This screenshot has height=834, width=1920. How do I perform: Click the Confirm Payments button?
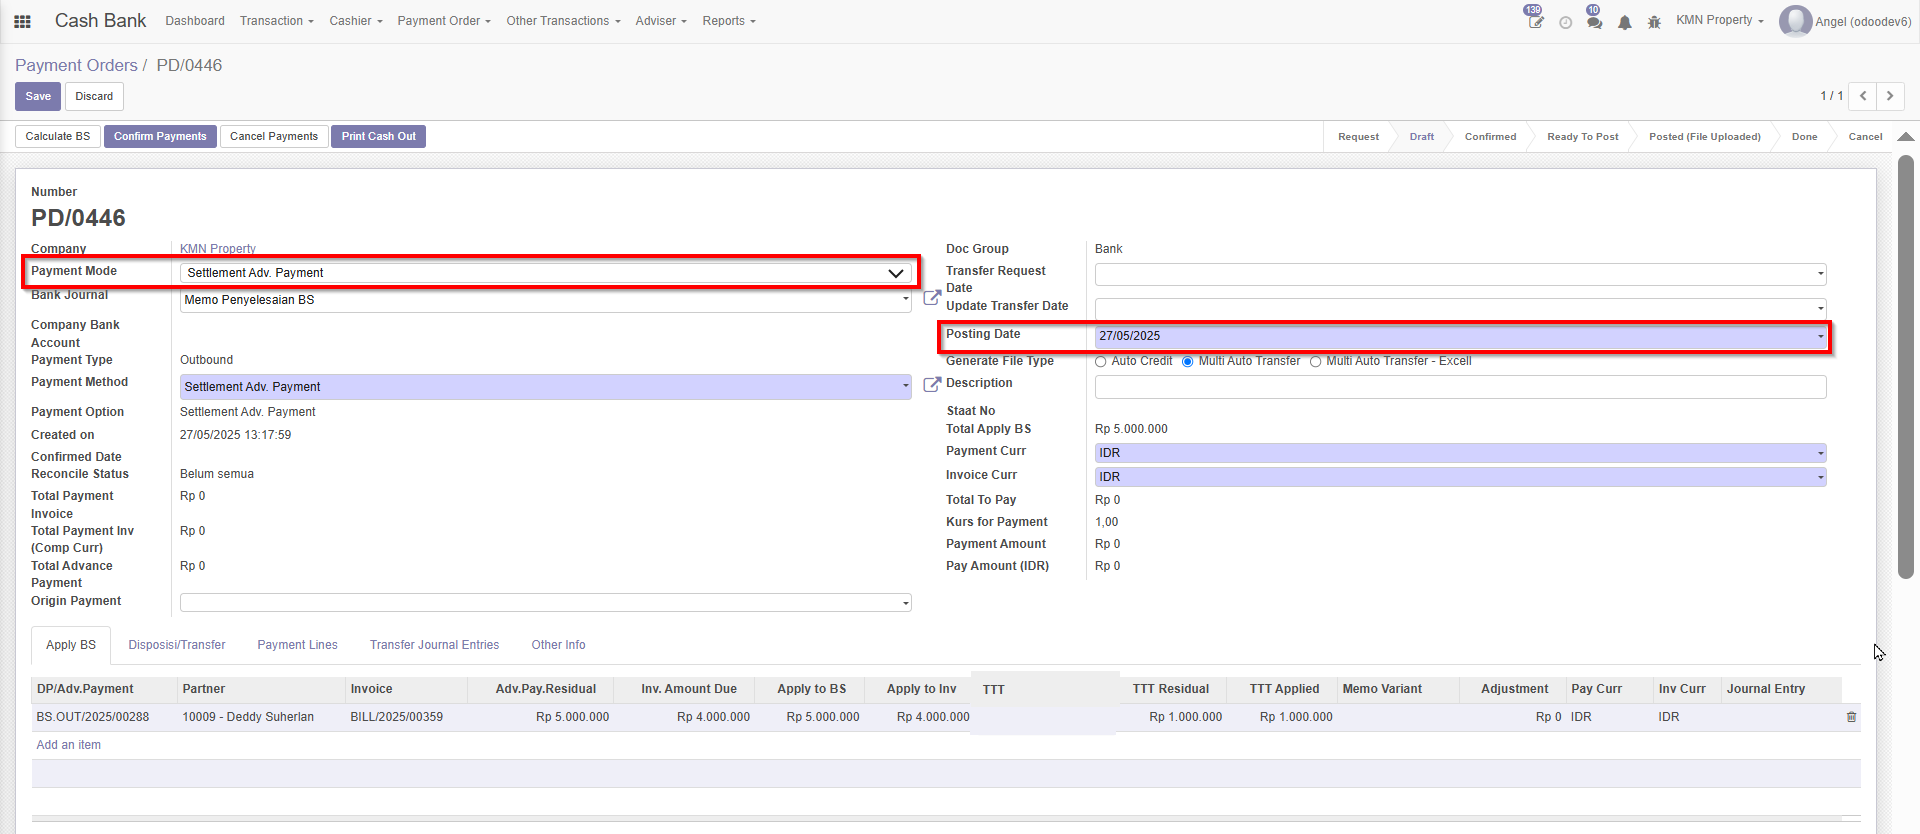click(160, 136)
